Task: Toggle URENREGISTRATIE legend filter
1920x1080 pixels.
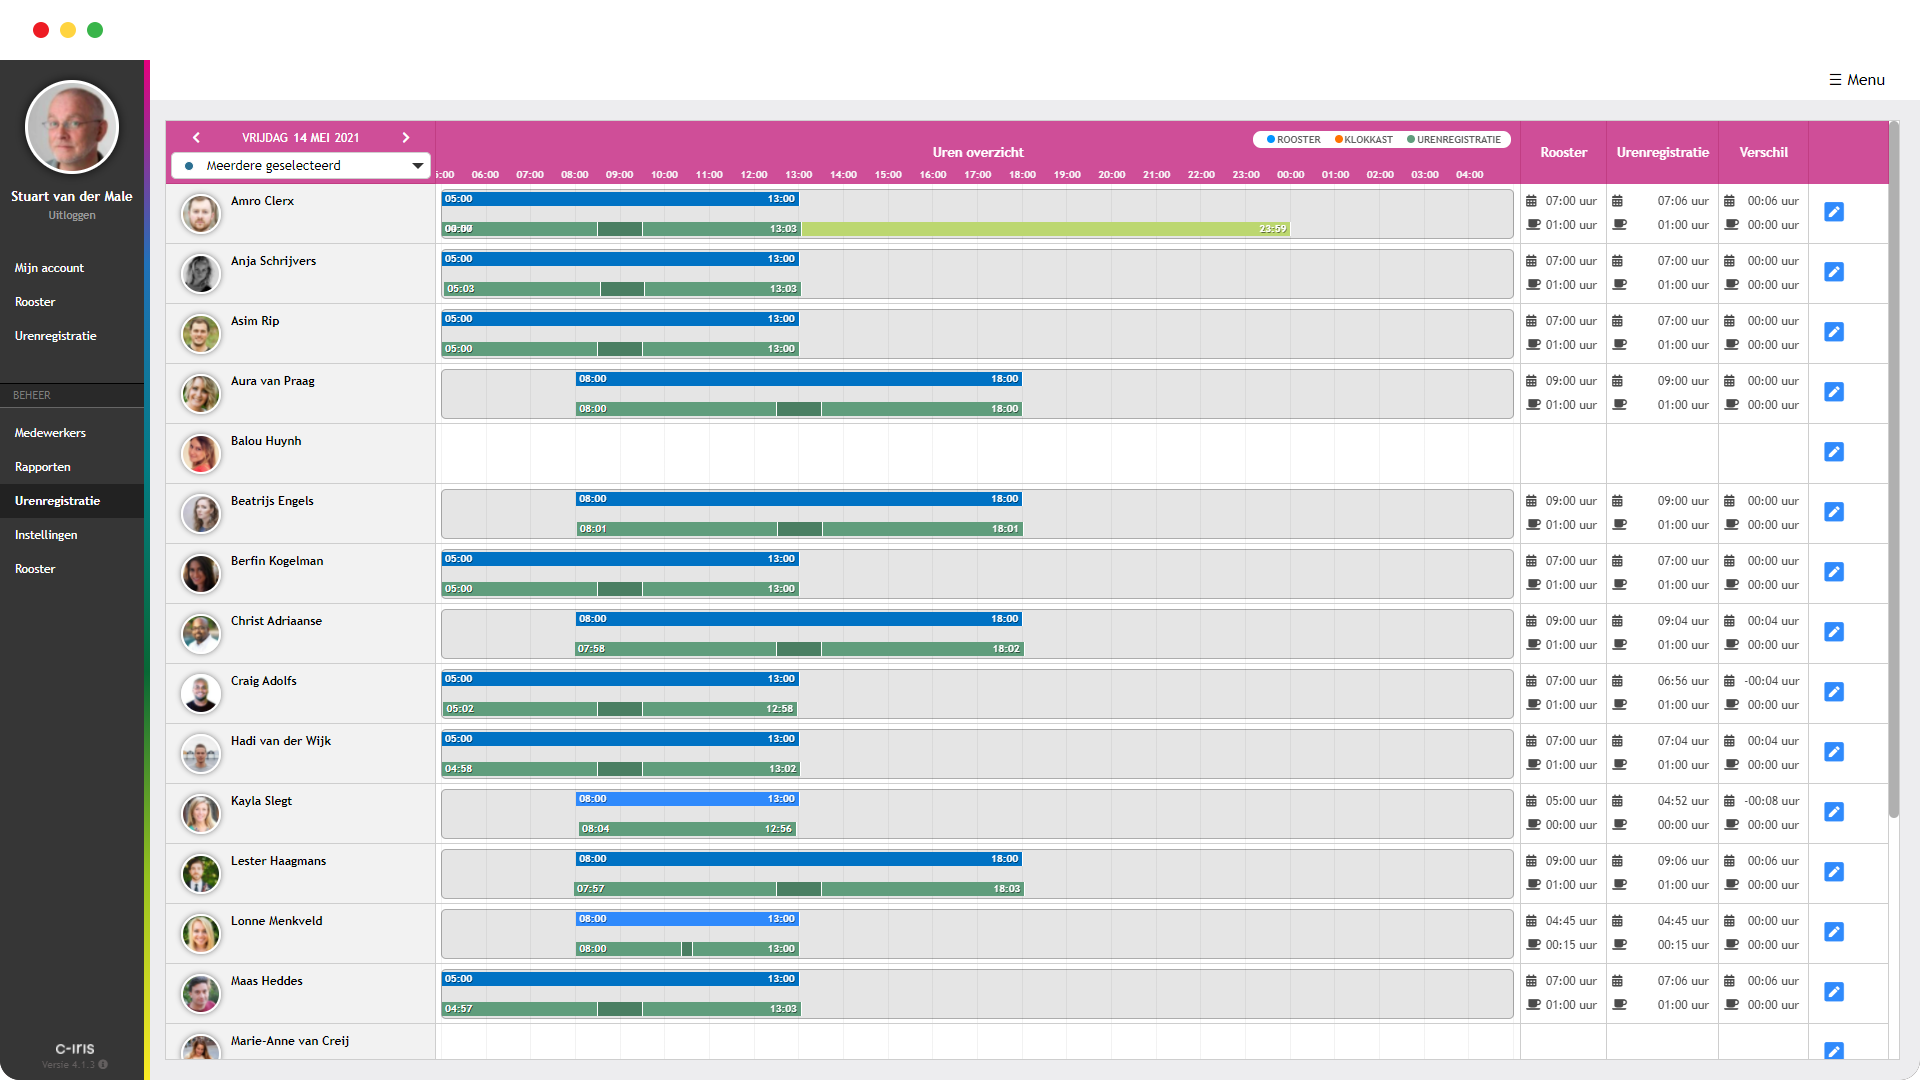Action: click(1454, 140)
